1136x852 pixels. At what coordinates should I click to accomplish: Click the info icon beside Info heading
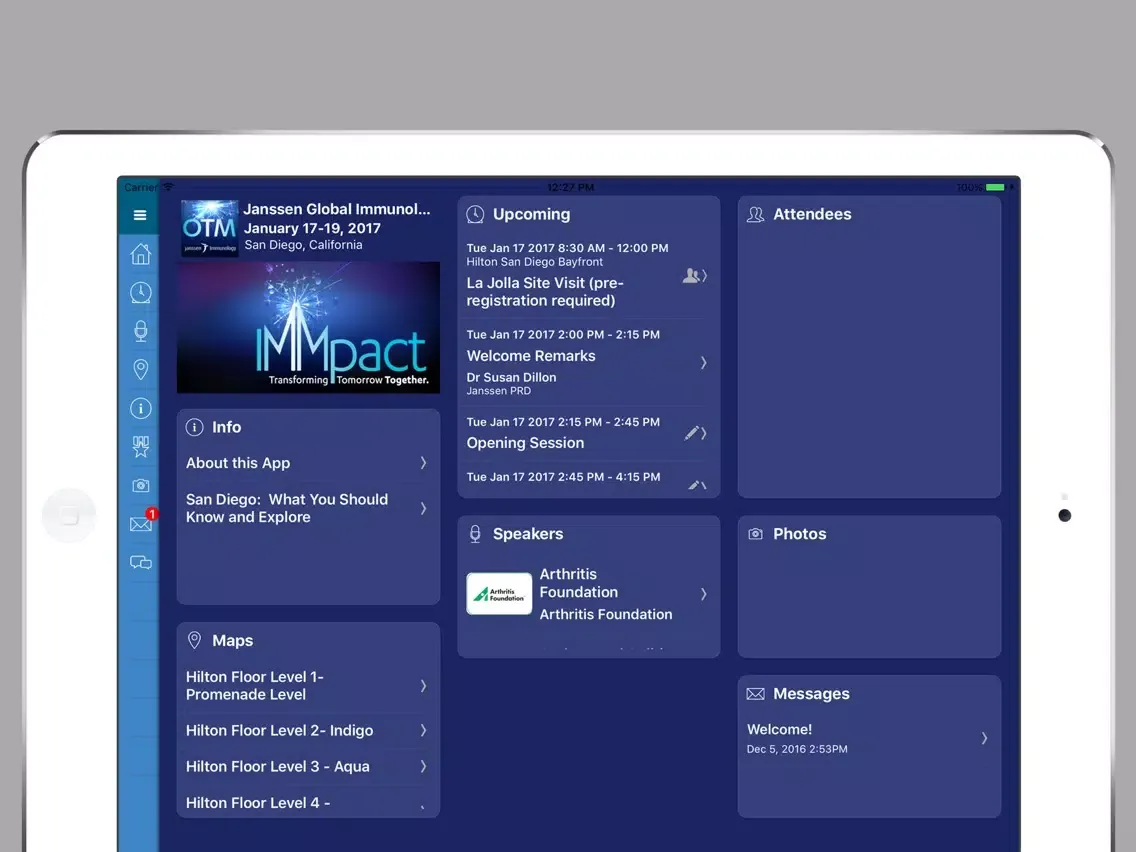pos(194,427)
